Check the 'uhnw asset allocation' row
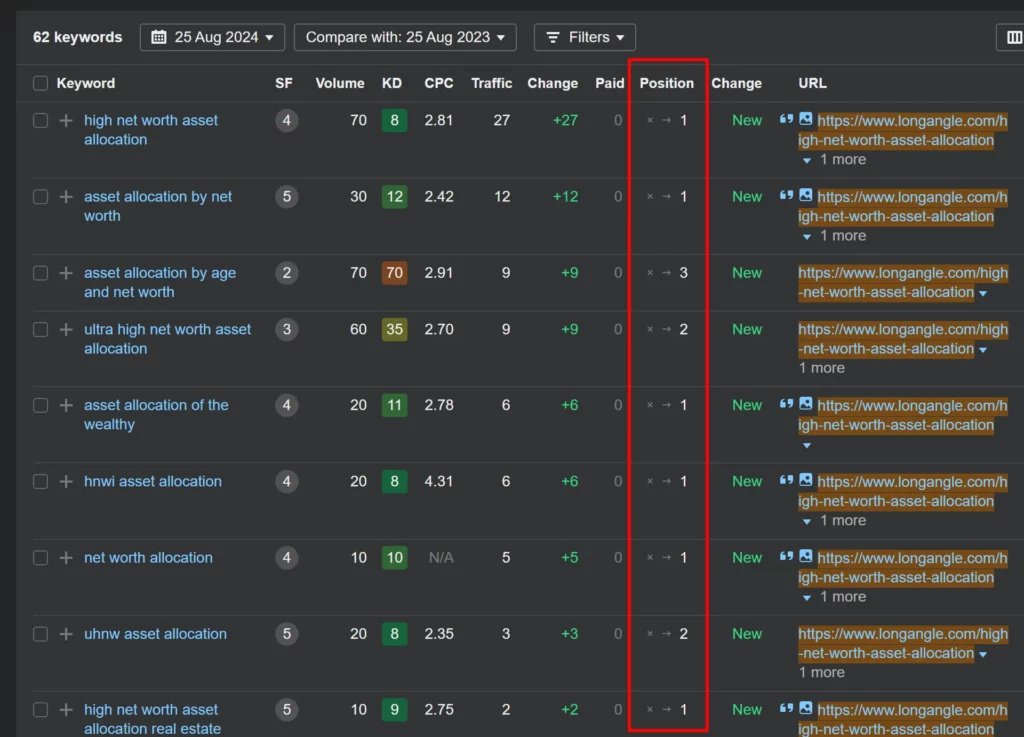 point(41,633)
